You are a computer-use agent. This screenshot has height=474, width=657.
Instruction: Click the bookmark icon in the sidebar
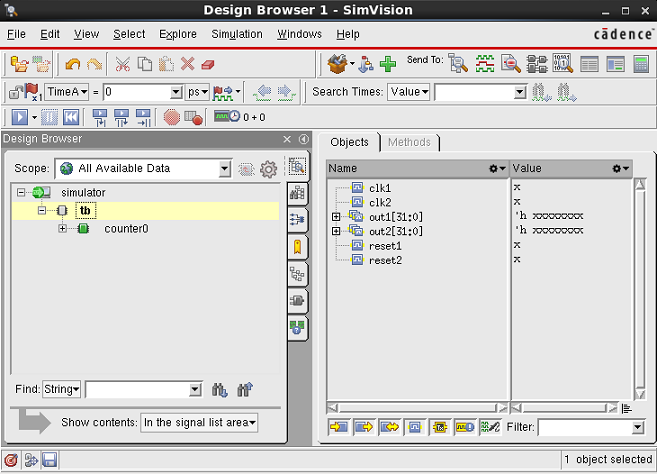point(297,247)
